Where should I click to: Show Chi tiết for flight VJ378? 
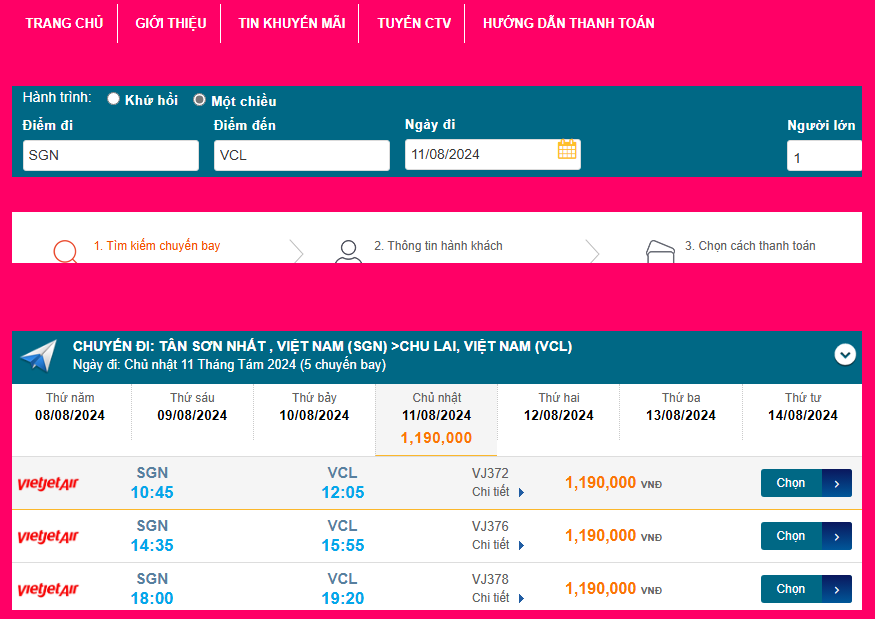click(497, 598)
